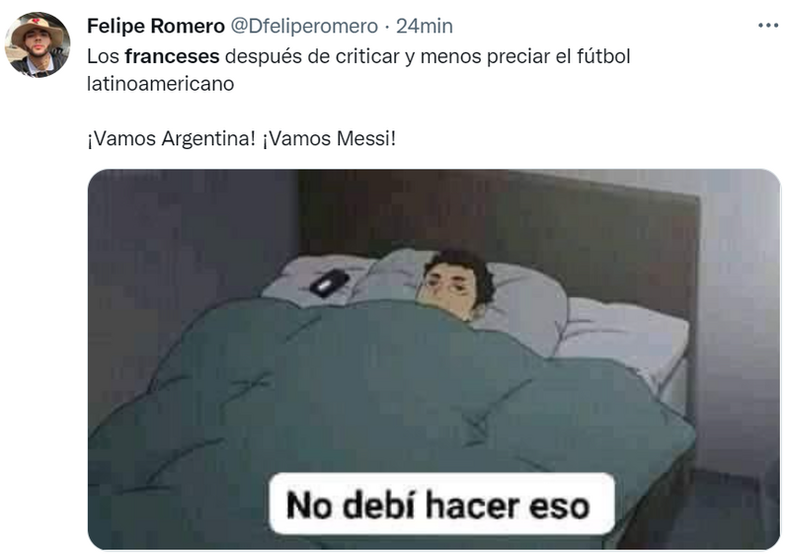
Task: Click the ¡Vamos Messi! phrase
Action: pyautogui.click(x=328, y=138)
